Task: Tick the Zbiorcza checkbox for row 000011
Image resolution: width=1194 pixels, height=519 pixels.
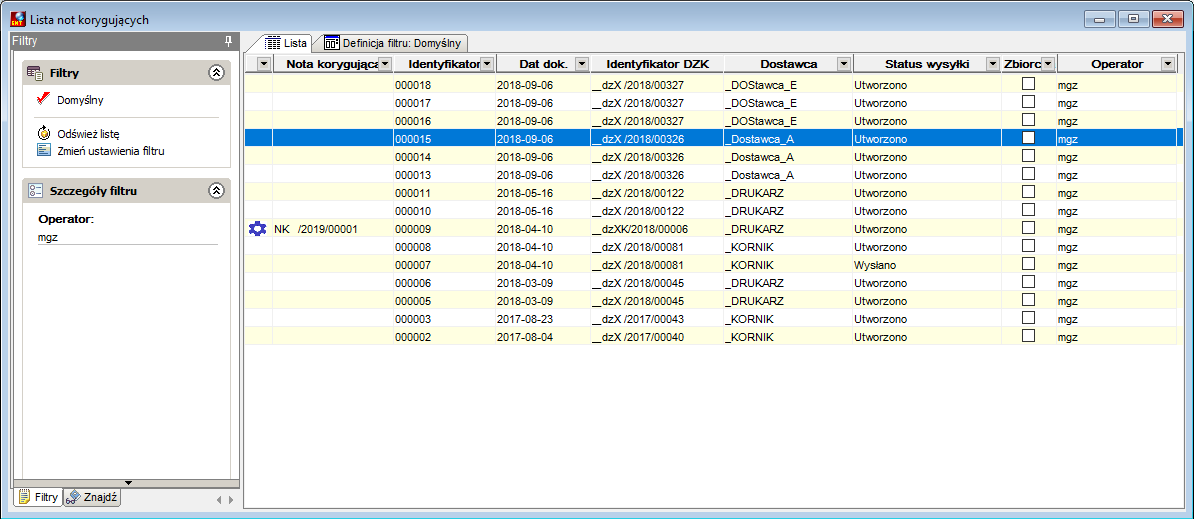Action: tap(1028, 192)
